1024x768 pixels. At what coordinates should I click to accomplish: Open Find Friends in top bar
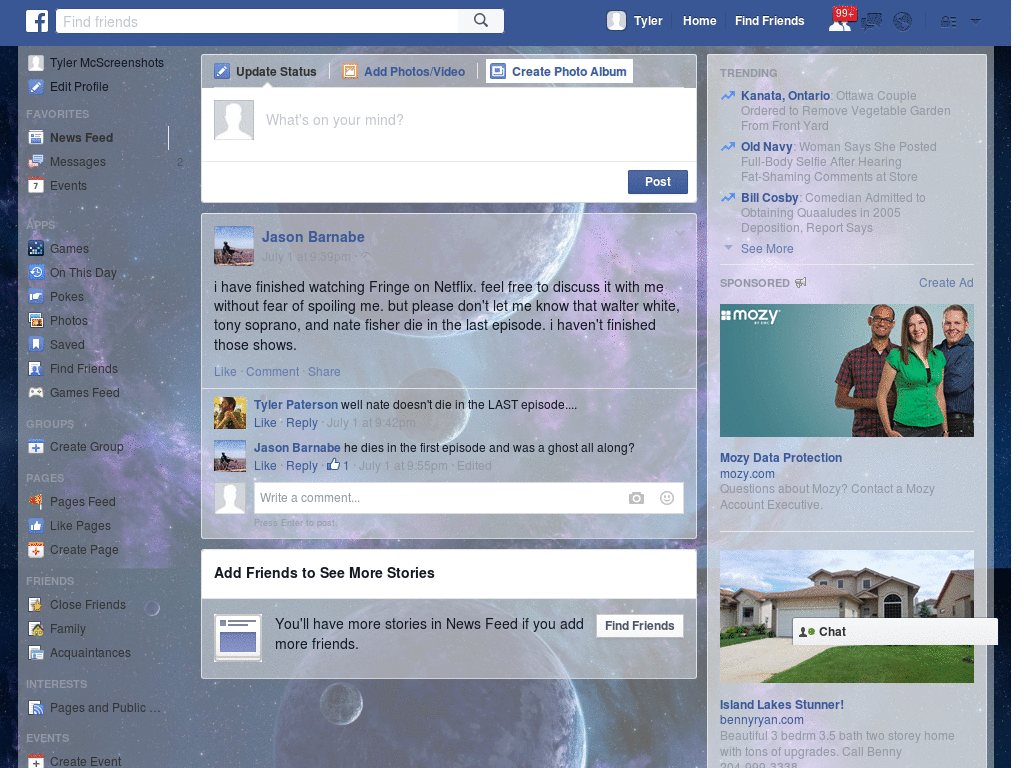769,21
